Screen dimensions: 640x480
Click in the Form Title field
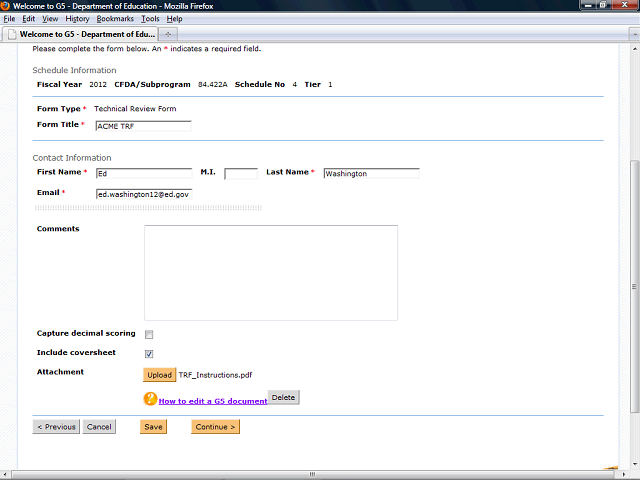[x=143, y=126]
